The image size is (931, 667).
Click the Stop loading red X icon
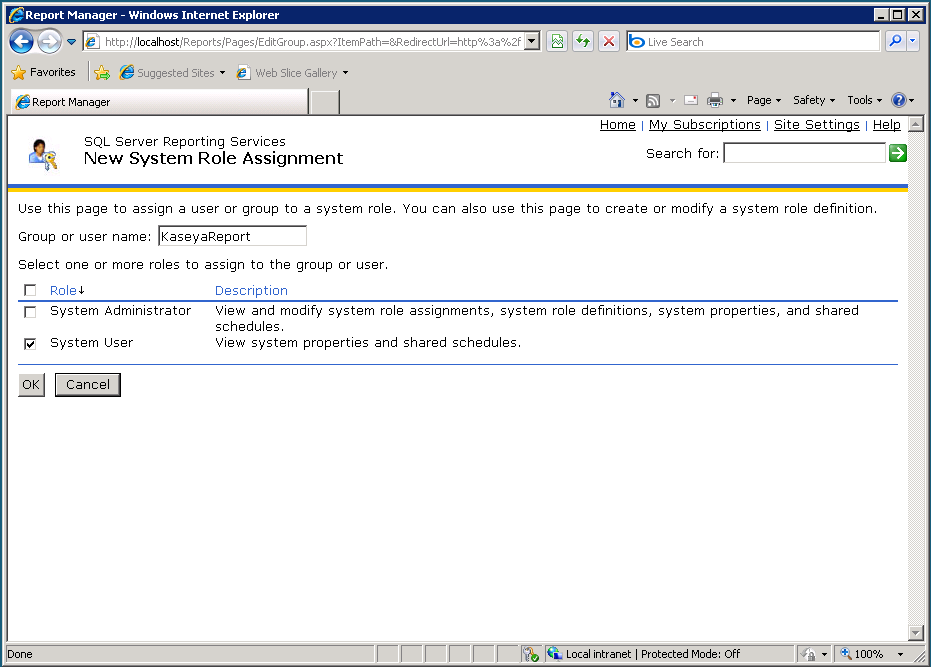[x=608, y=42]
